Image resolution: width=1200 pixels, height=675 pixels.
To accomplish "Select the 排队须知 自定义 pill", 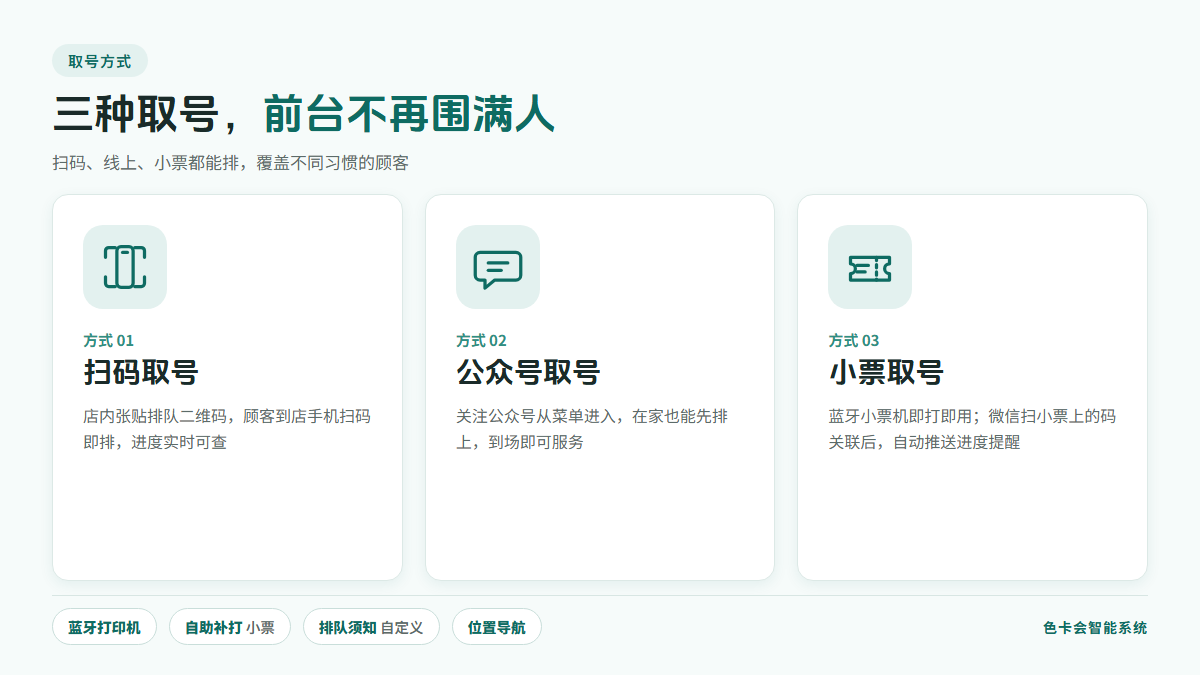I will (371, 627).
